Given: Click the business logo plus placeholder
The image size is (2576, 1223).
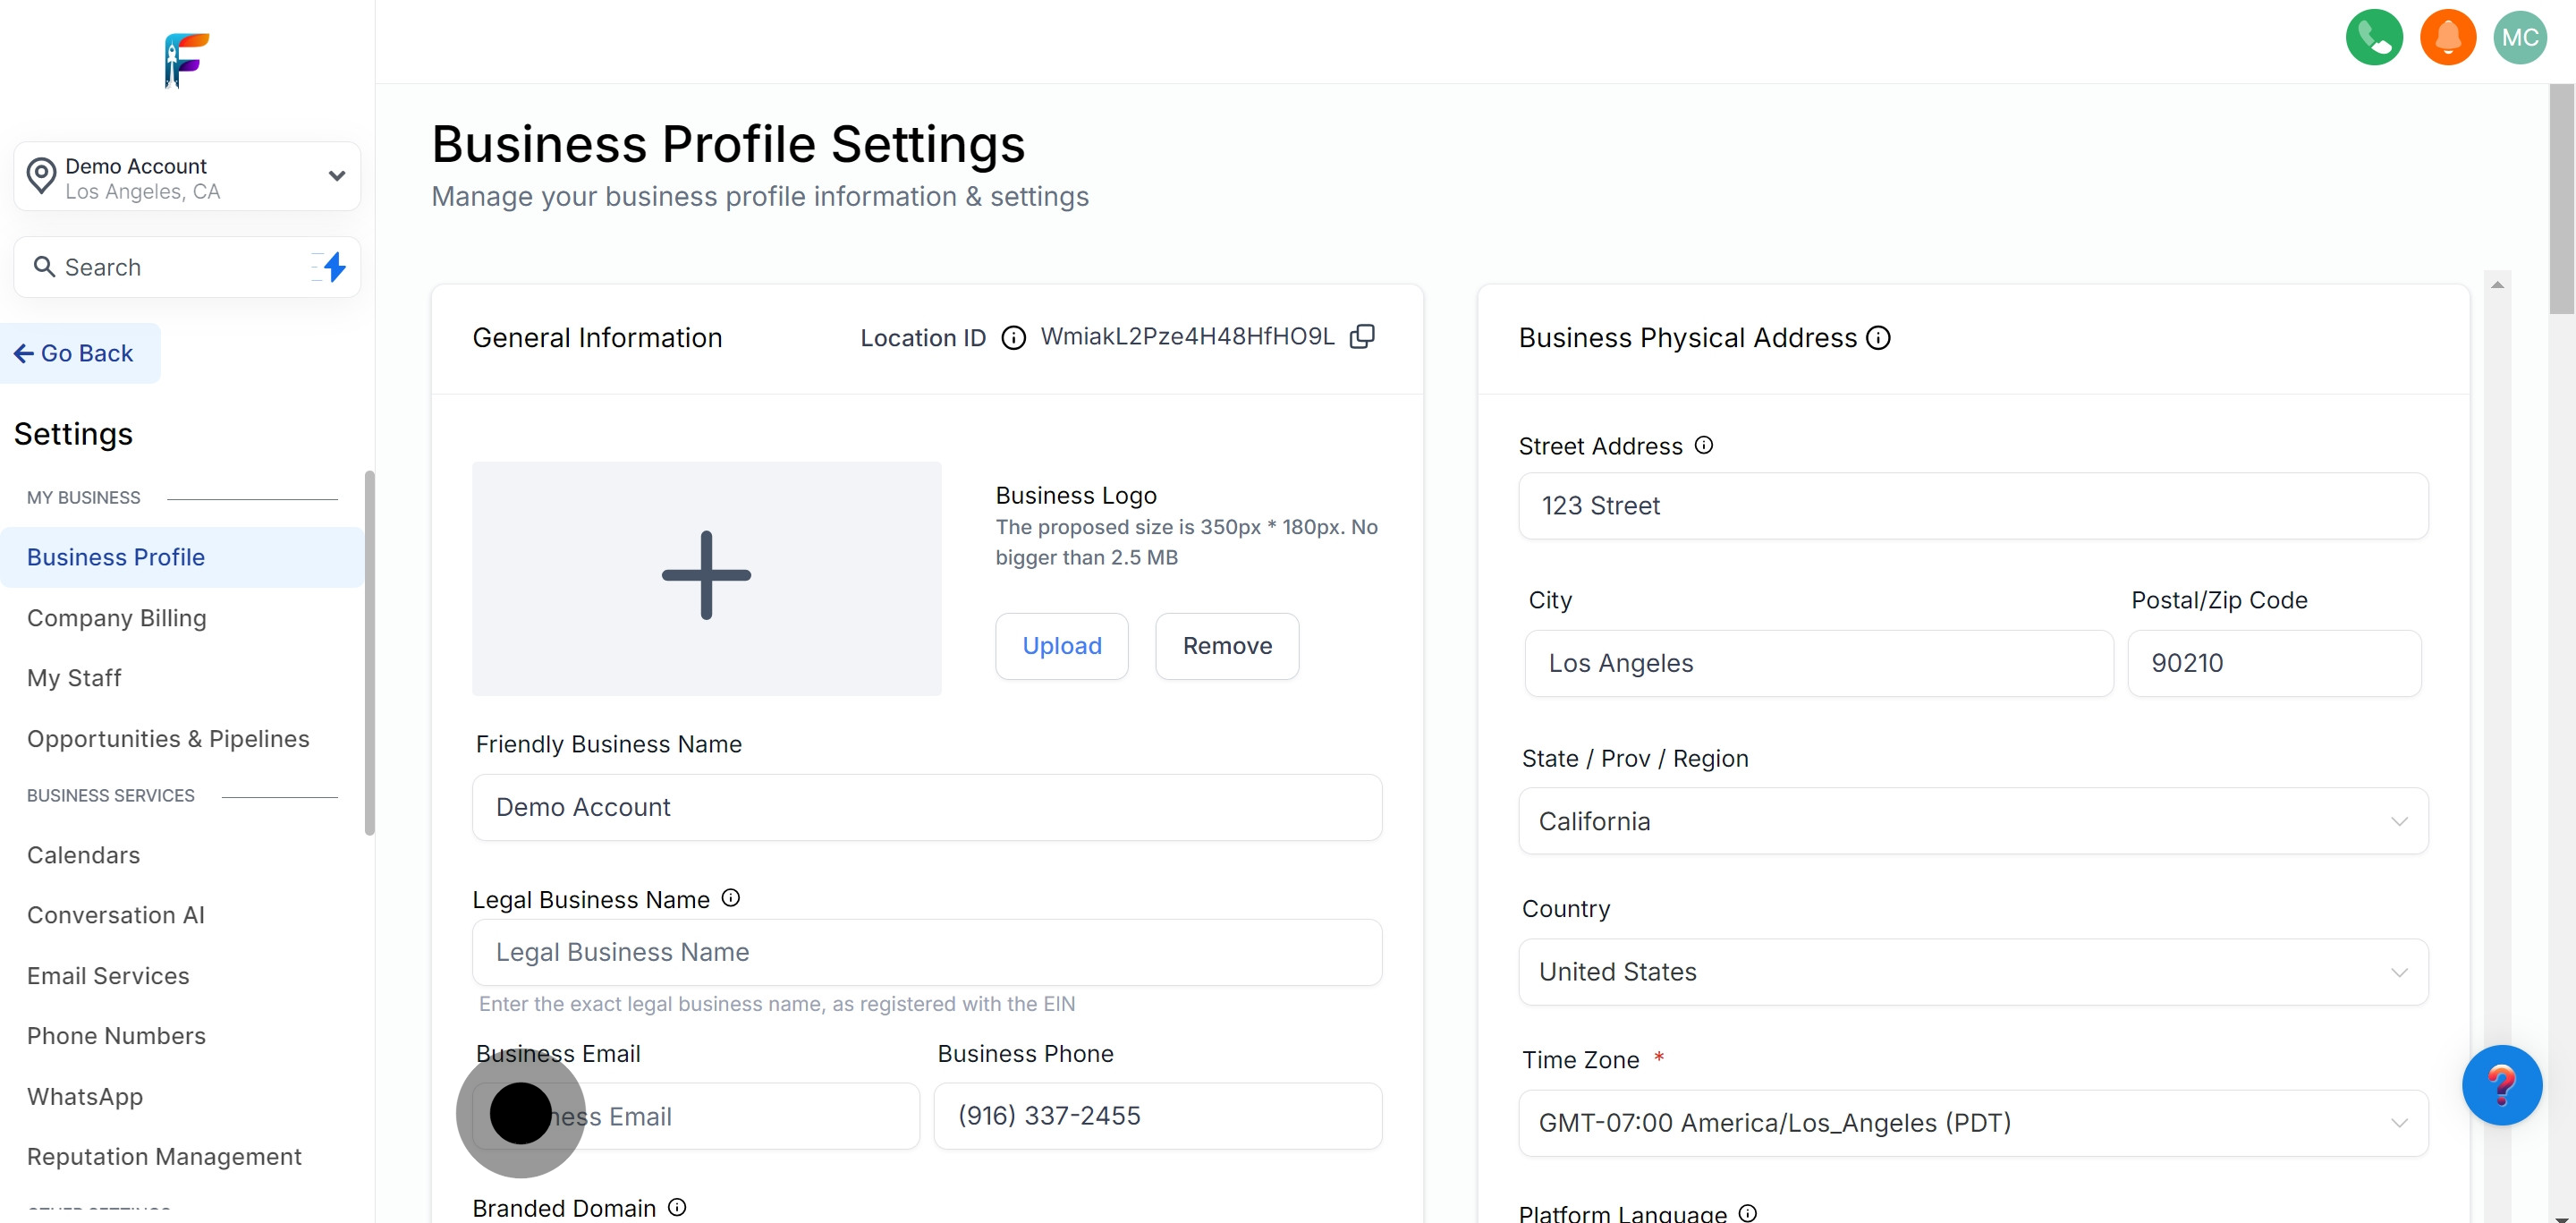Looking at the screenshot, I should tap(706, 577).
